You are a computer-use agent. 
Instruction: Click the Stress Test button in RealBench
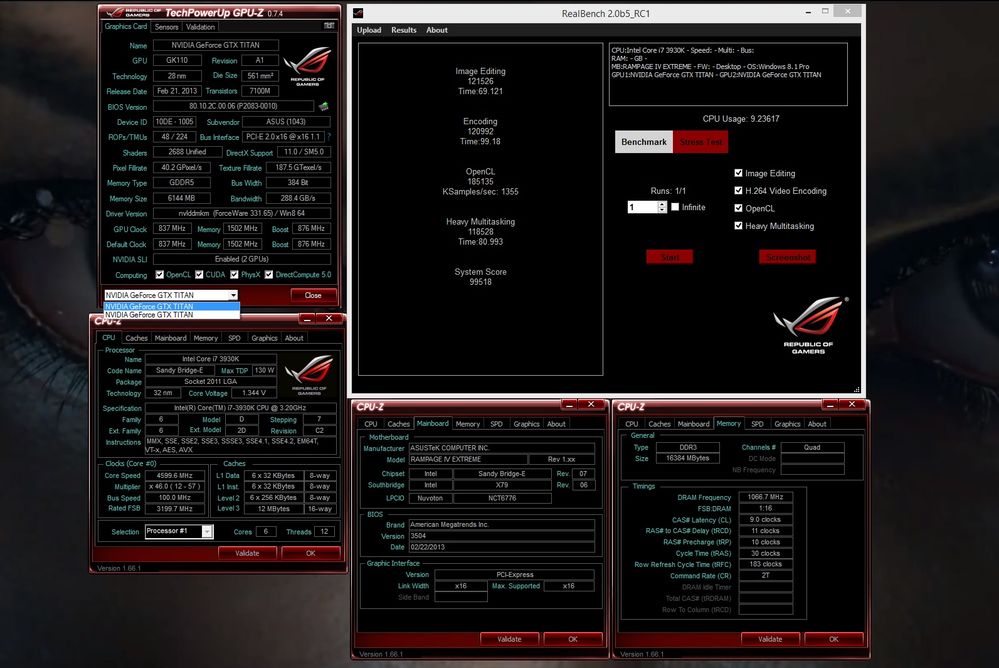pyautogui.click(x=701, y=142)
